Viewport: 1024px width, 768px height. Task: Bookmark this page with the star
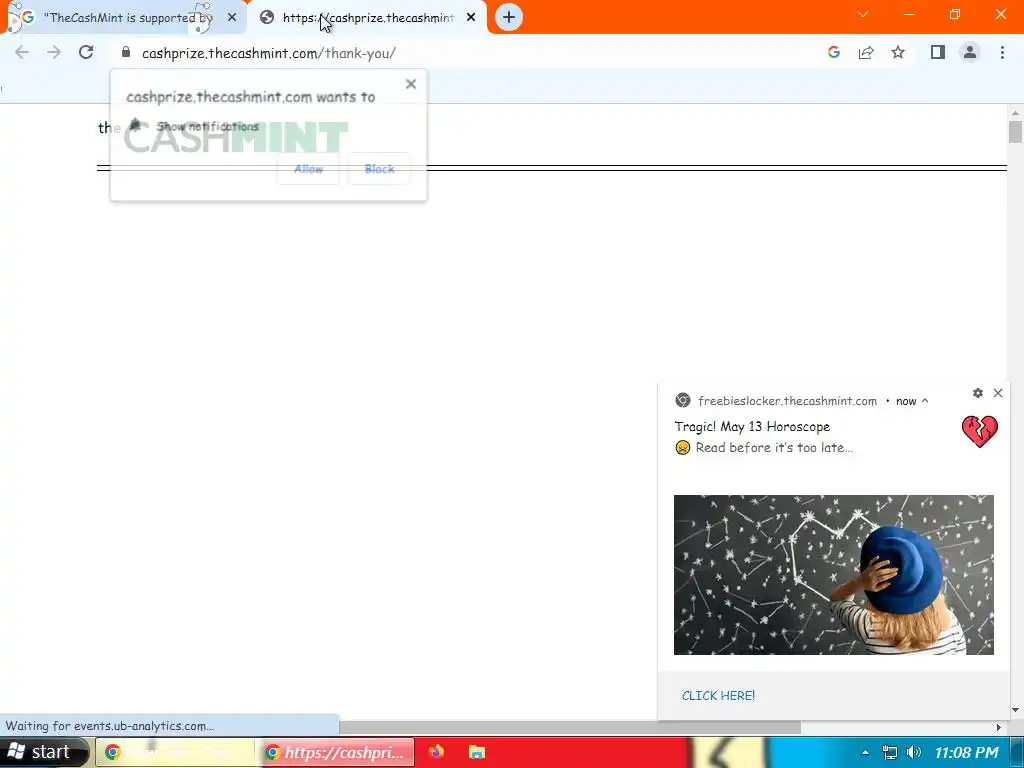coord(898,52)
